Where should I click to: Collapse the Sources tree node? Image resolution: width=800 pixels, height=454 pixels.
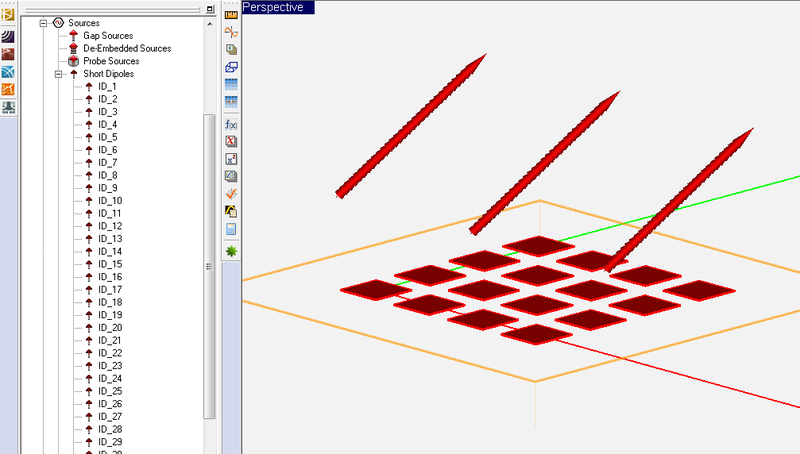(43, 23)
